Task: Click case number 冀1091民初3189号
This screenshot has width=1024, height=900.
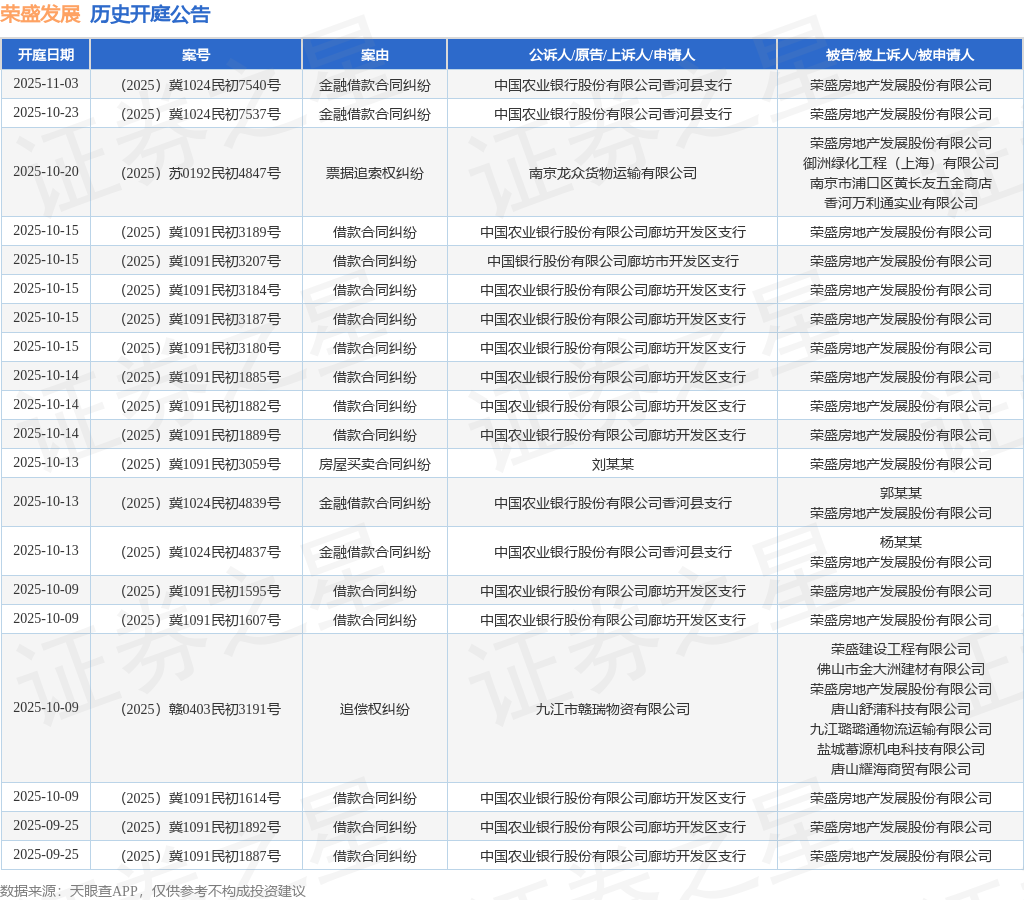Action: point(200,233)
